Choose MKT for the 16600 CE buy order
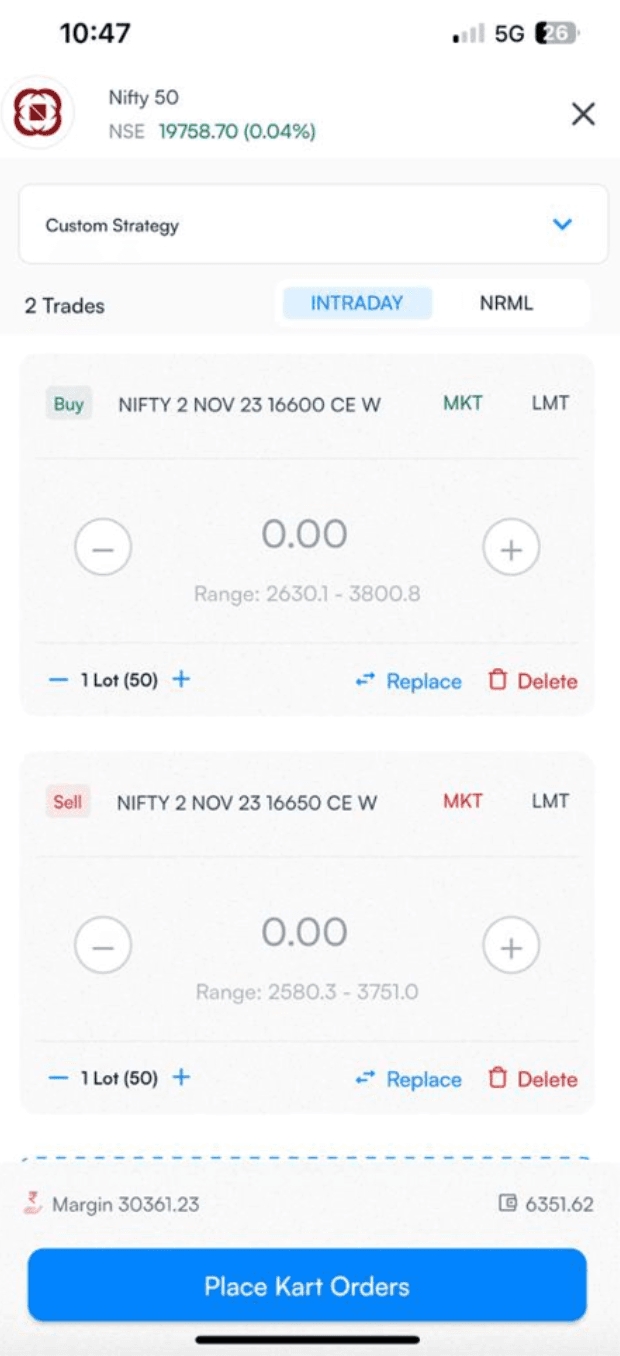 [463, 404]
